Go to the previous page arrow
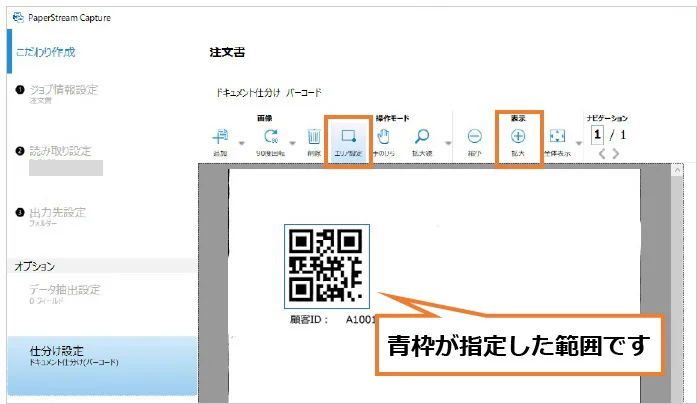 pos(602,154)
